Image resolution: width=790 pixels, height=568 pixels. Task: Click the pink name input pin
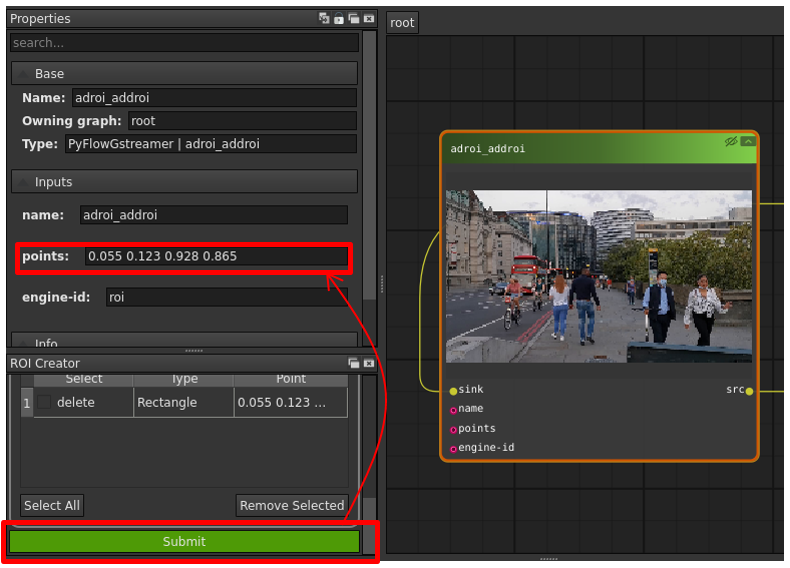[453, 409]
